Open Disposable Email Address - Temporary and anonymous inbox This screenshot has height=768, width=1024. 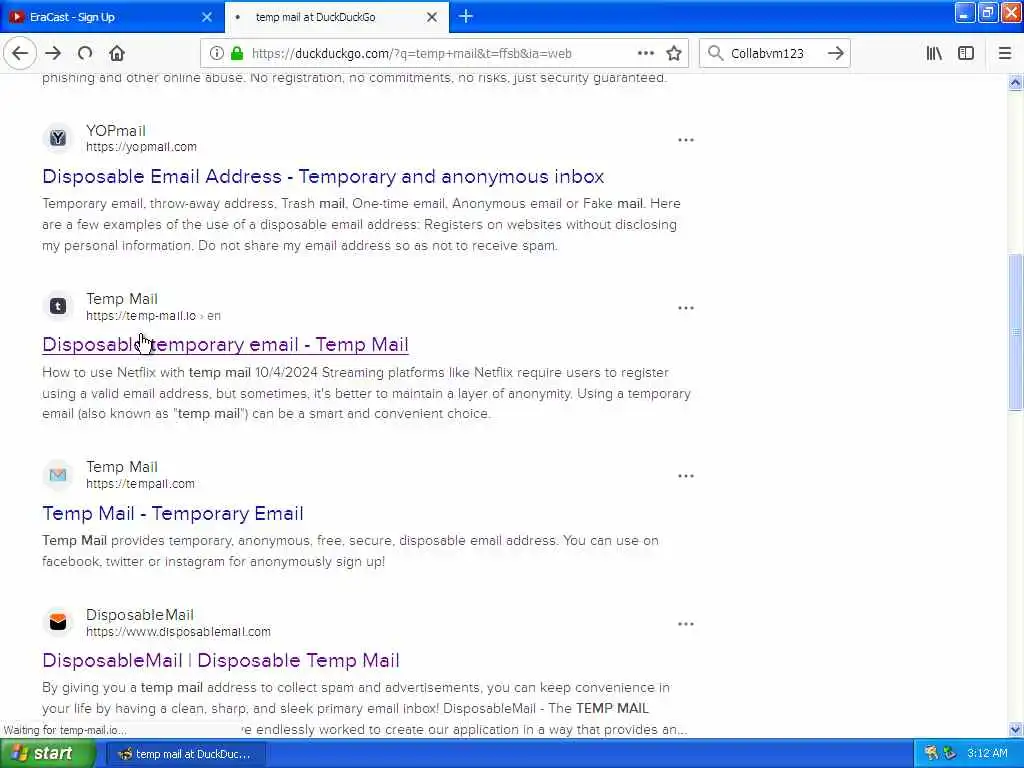click(x=323, y=176)
